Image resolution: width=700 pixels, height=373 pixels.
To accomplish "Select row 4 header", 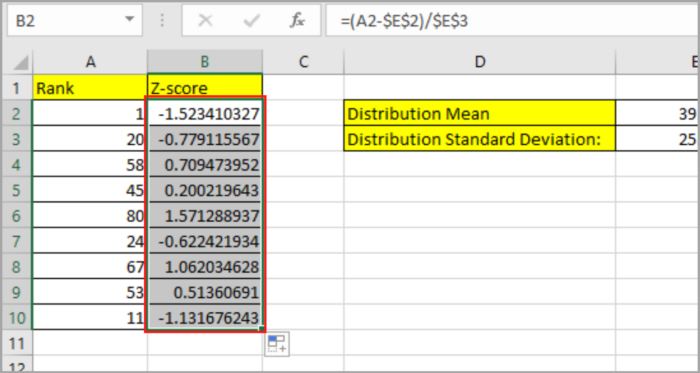I will click(x=17, y=164).
